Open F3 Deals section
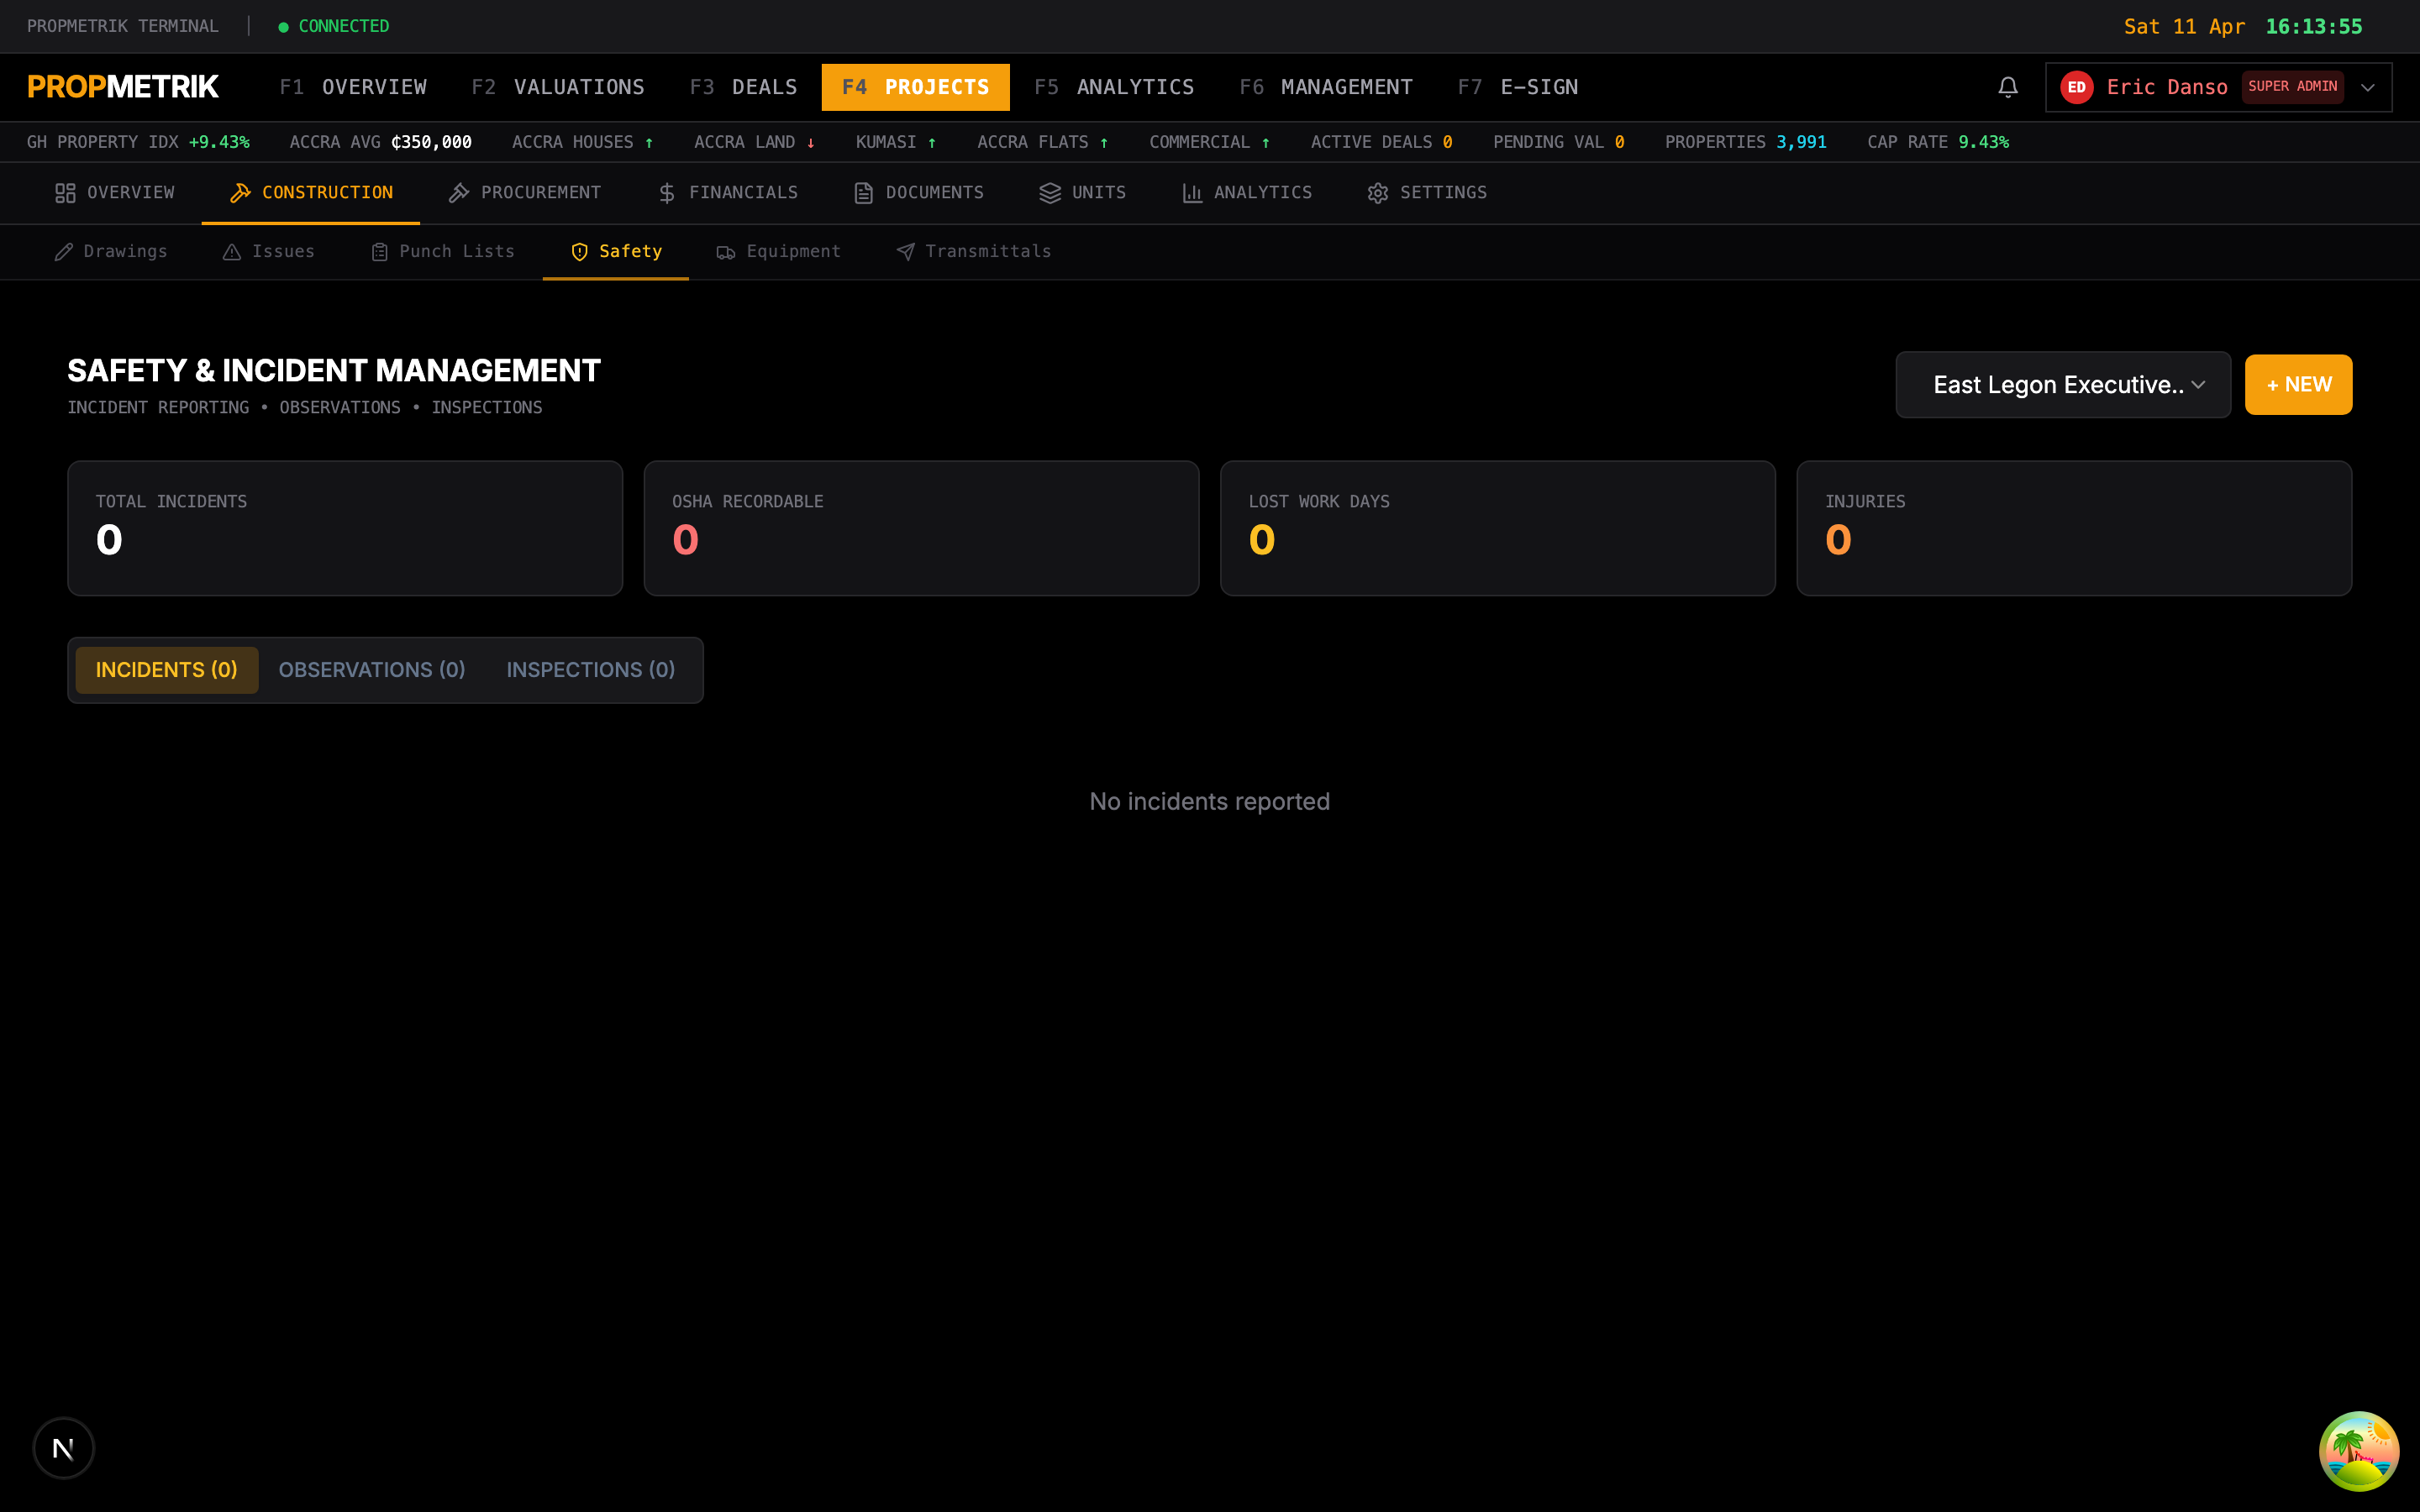 [x=743, y=87]
